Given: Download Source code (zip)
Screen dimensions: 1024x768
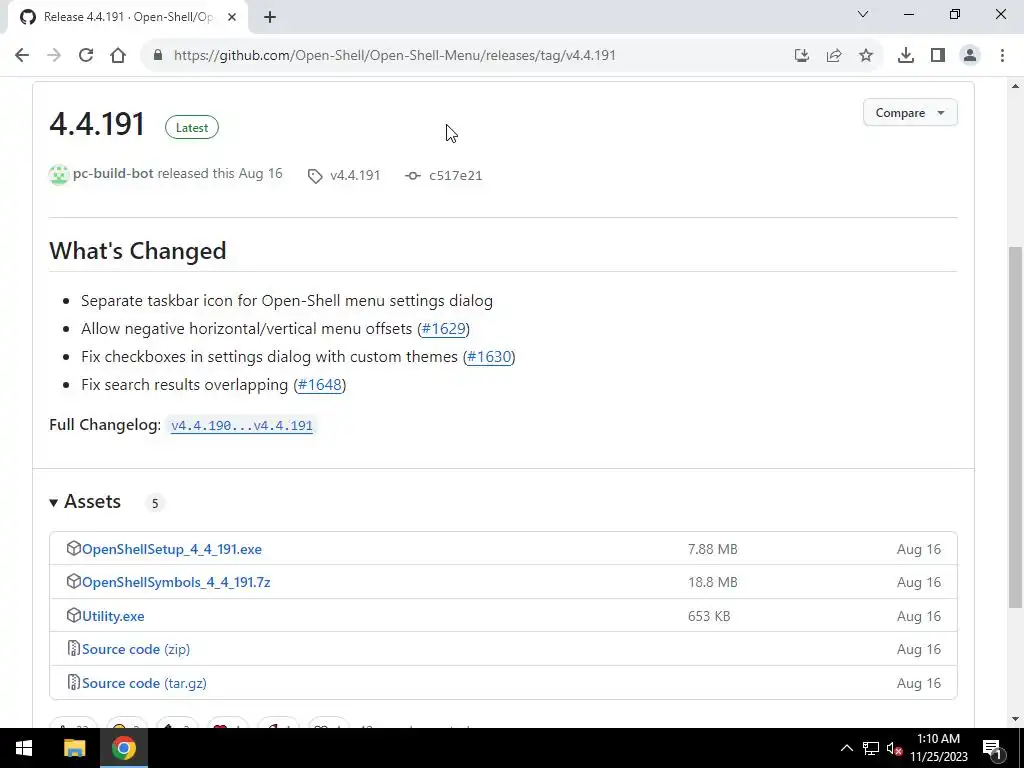Looking at the screenshot, I should [x=136, y=649].
